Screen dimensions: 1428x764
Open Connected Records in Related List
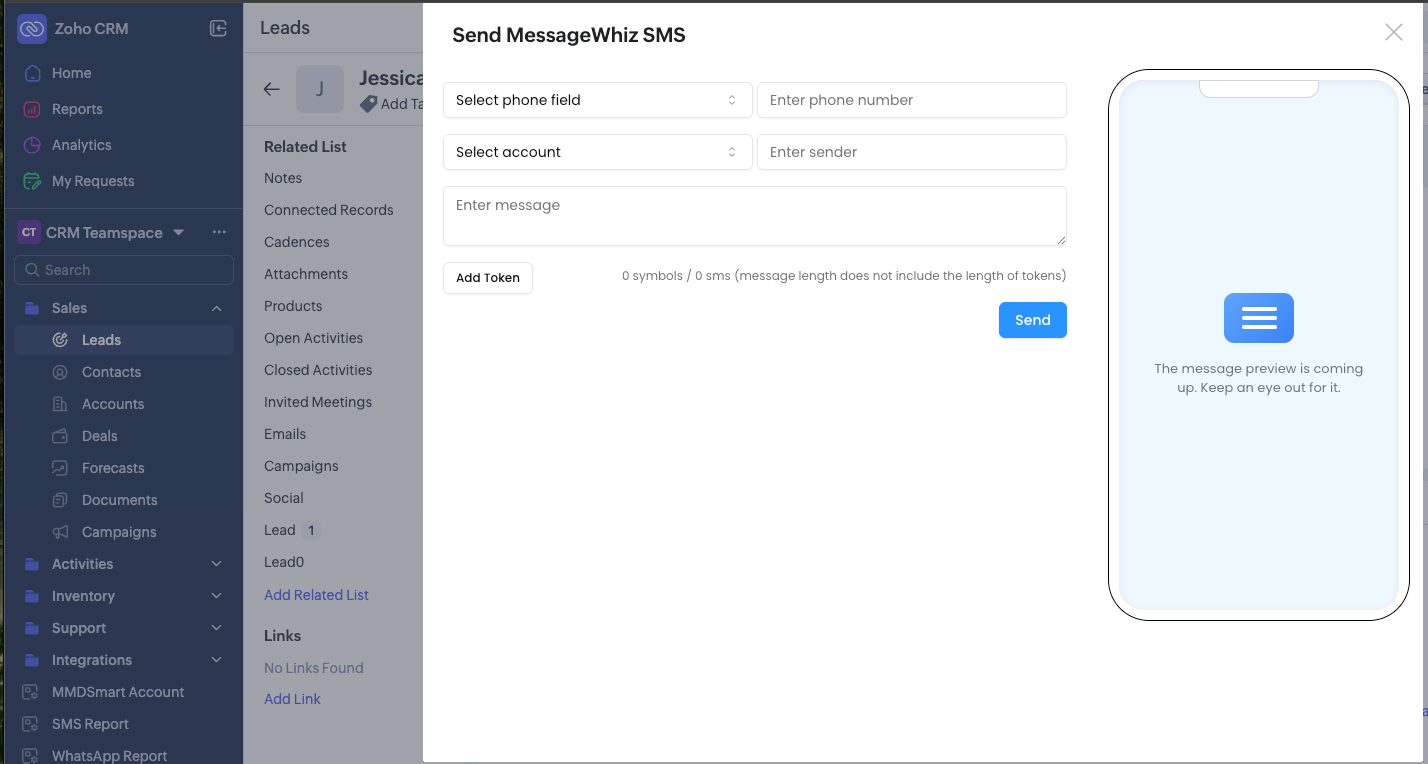pyautogui.click(x=329, y=210)
